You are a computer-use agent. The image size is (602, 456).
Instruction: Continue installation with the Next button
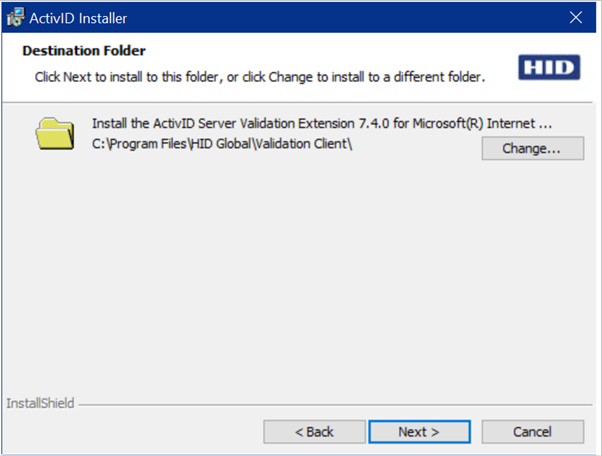(x=419, y=432)
